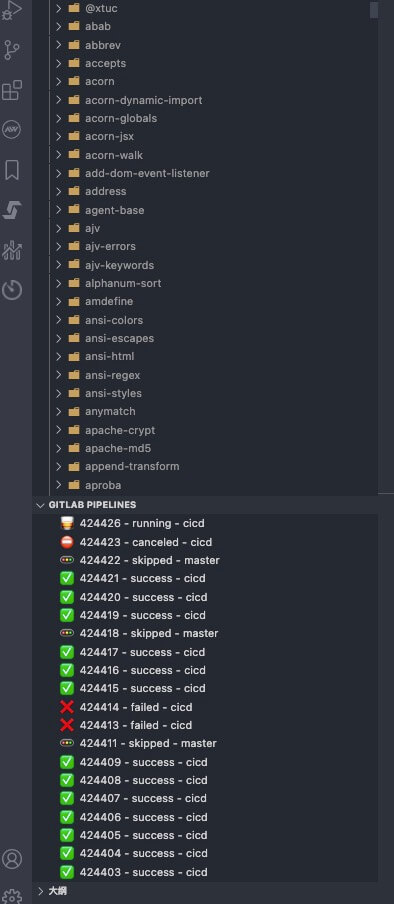
Task: Open the Run and Debug view
Action: click(x=12, y=10)
